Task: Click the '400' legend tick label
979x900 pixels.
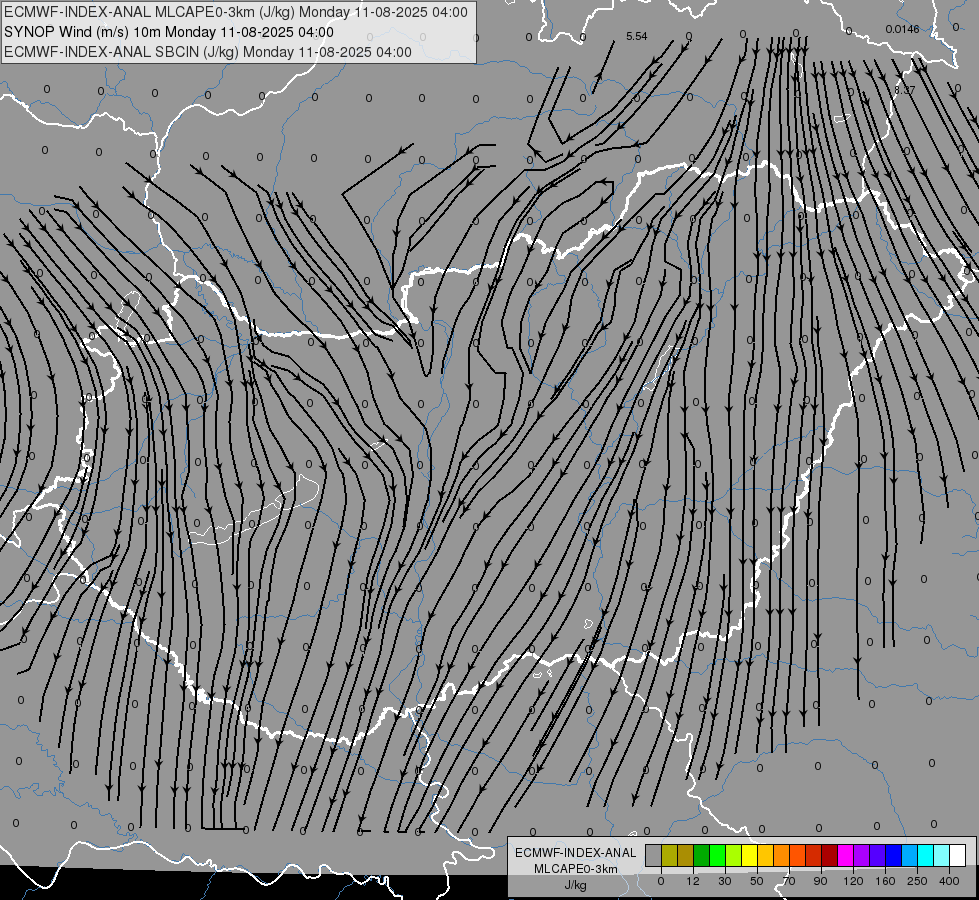Action: (949, 881)
